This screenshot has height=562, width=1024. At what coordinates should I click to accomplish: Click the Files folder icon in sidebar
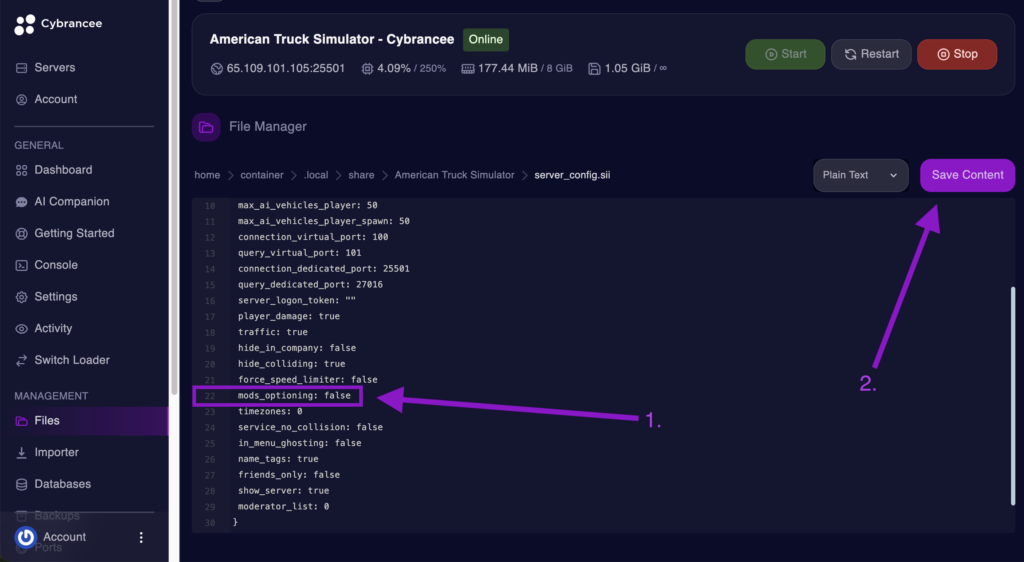22,421
